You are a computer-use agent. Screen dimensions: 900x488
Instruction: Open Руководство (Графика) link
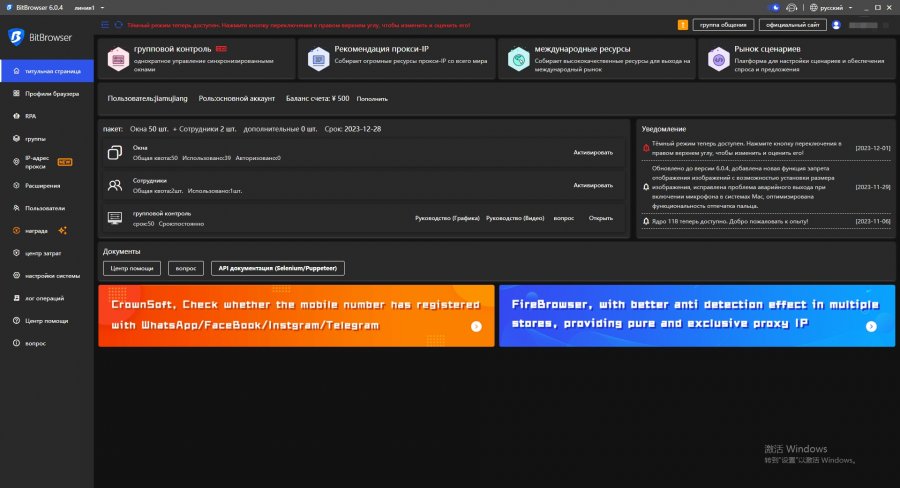pos(447,218)
